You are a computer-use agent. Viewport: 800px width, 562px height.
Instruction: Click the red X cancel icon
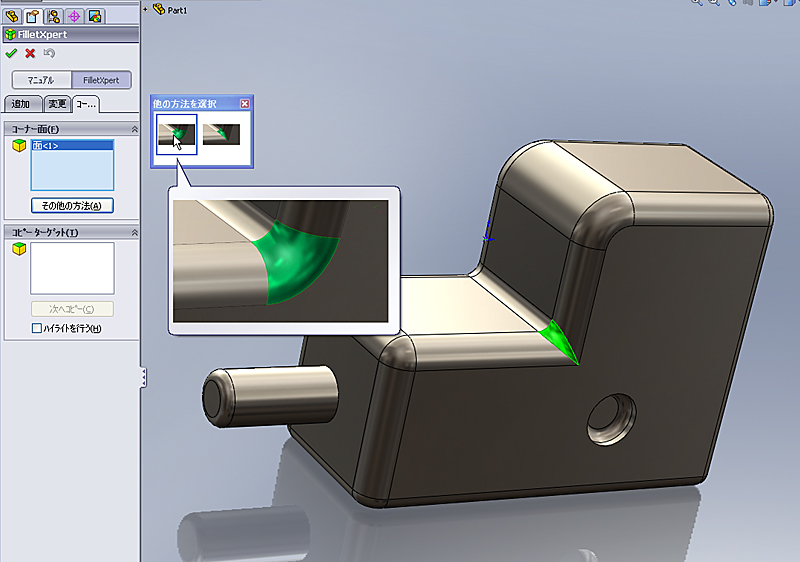pos(30,53)
